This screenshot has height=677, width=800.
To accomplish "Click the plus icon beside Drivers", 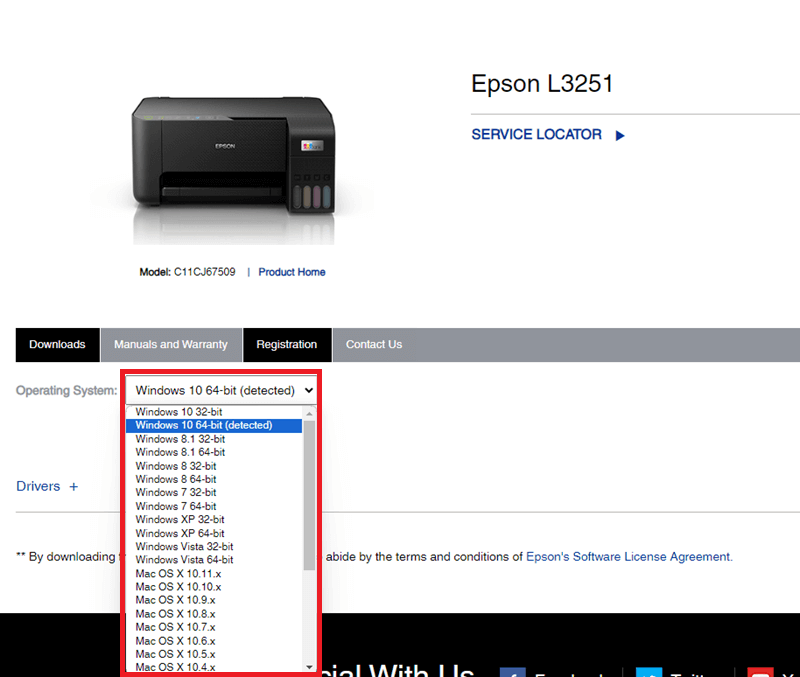I will coord(73,487).
